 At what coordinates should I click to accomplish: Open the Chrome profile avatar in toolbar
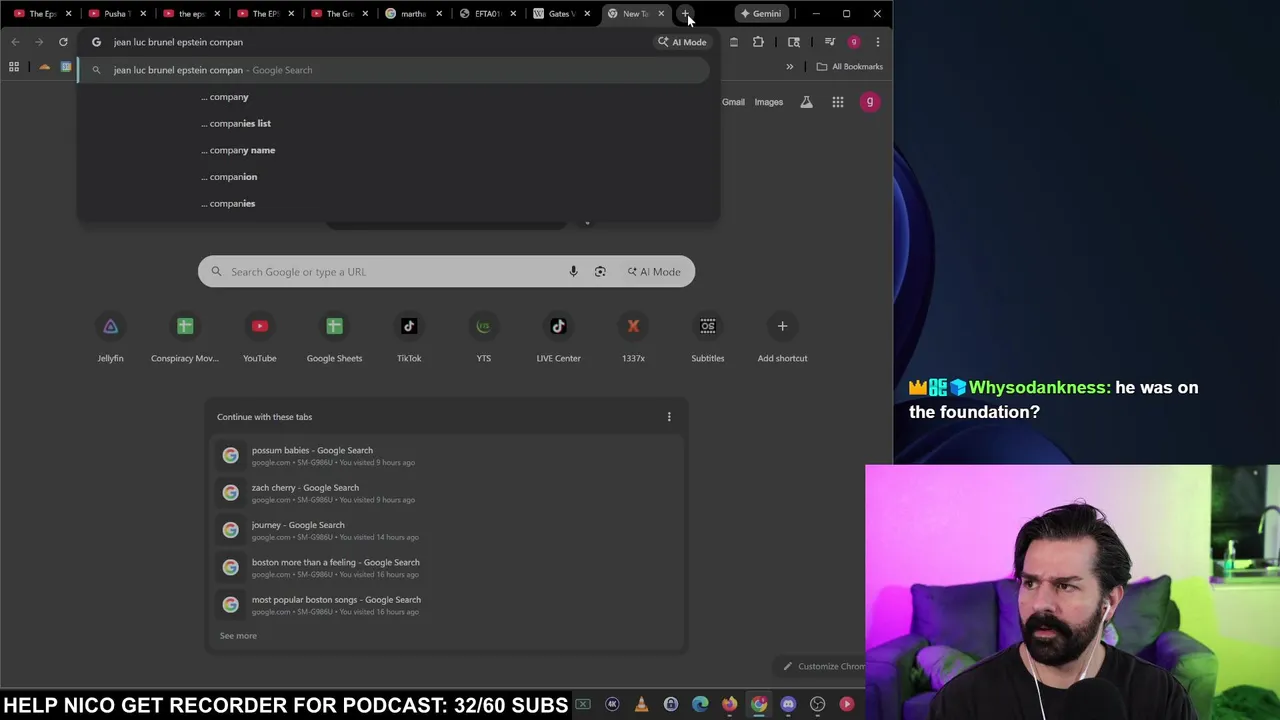pyautogui.click(x=854, y=42)
